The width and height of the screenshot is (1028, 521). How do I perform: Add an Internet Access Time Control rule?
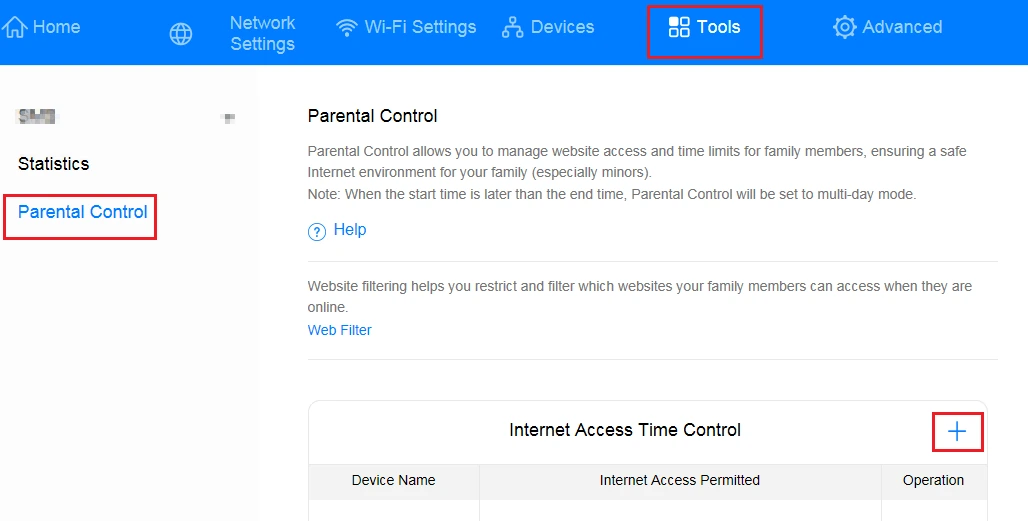point(957,431)
